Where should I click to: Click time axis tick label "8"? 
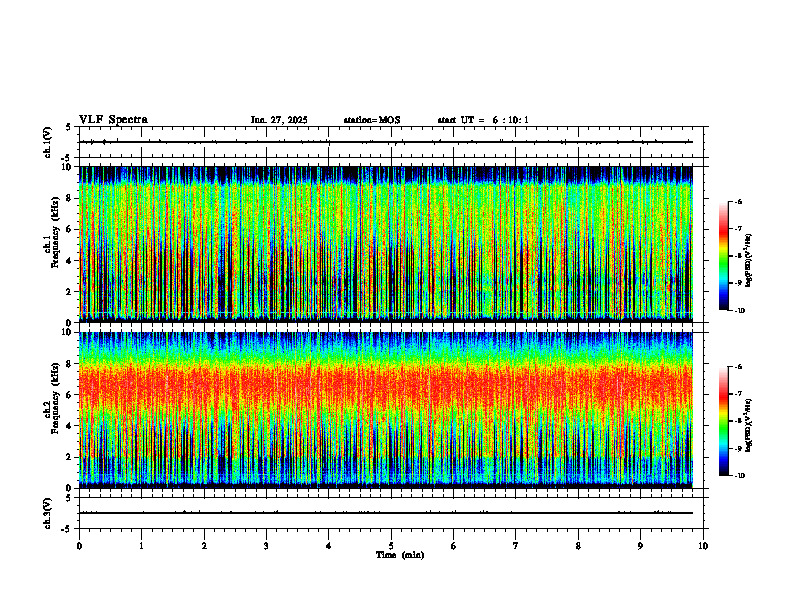pos(578,546)
